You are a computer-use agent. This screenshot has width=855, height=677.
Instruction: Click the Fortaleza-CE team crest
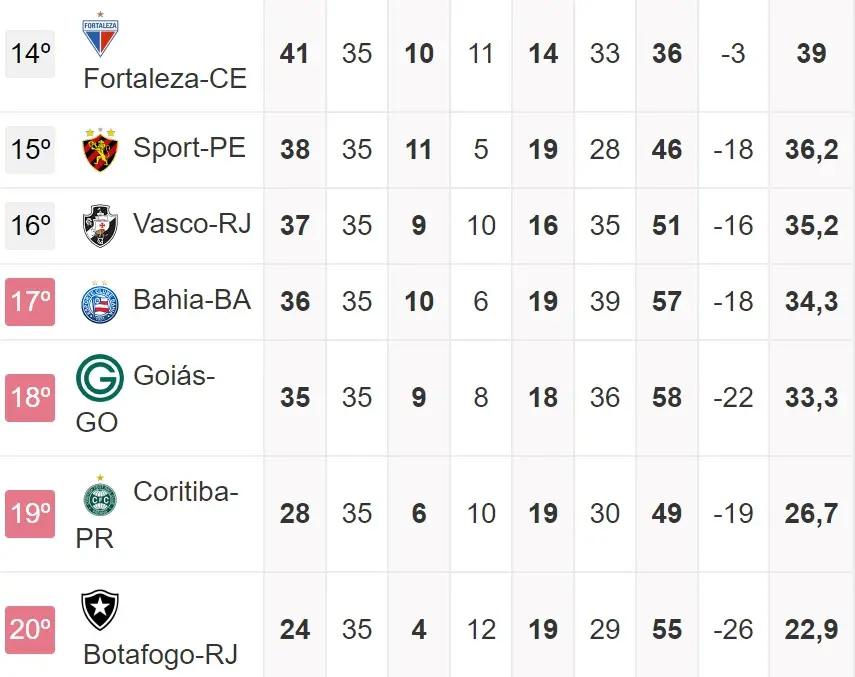click(99, 35)
